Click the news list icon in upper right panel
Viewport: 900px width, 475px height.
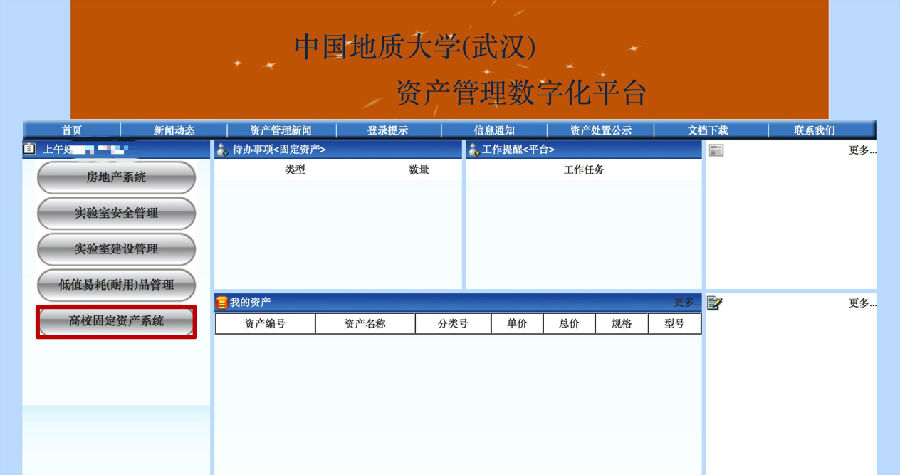716,150
